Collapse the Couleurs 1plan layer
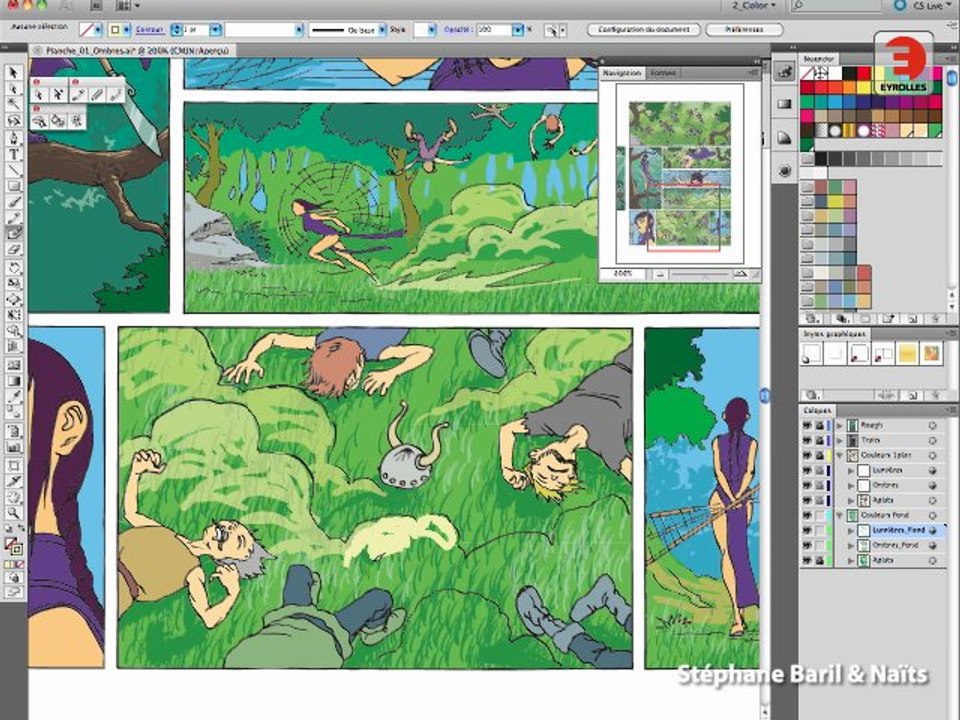Image resolution: width=960 pixels, height=720 pixels. pos(839,456)
